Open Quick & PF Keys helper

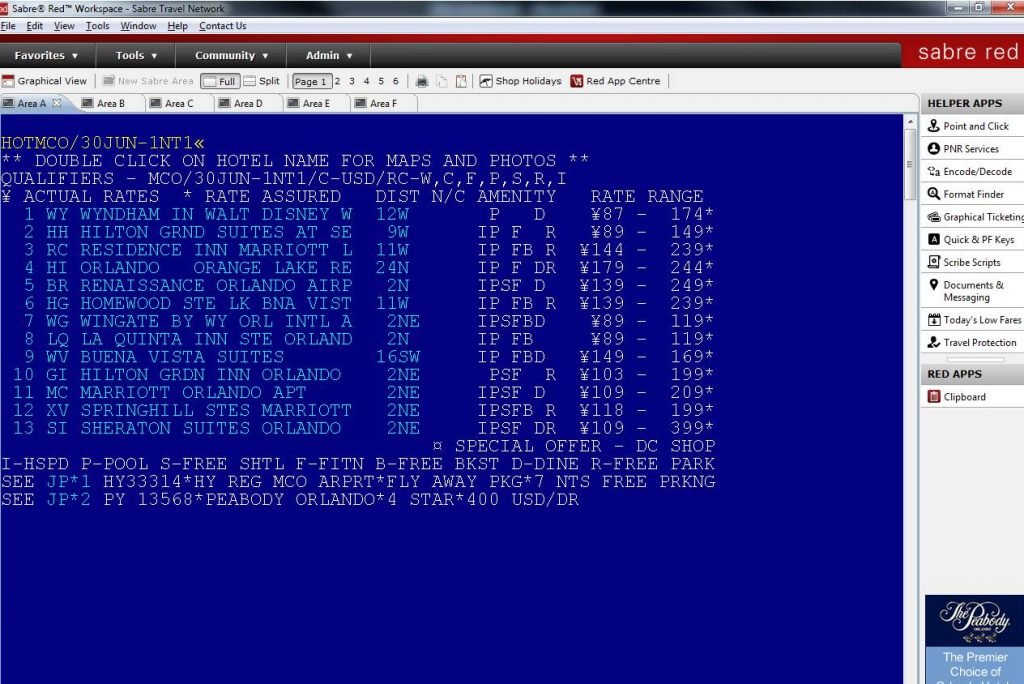pyautogui.click(x=972, y=240)
